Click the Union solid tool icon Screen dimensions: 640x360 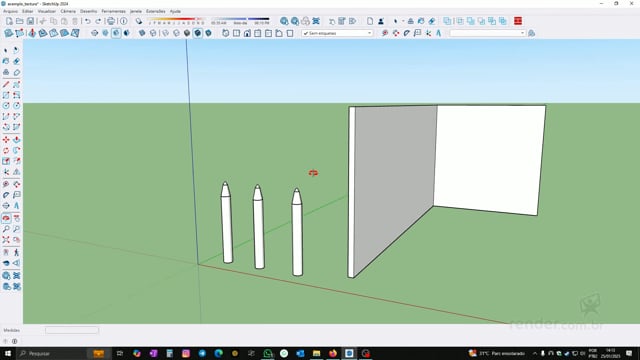coord(471,21)
